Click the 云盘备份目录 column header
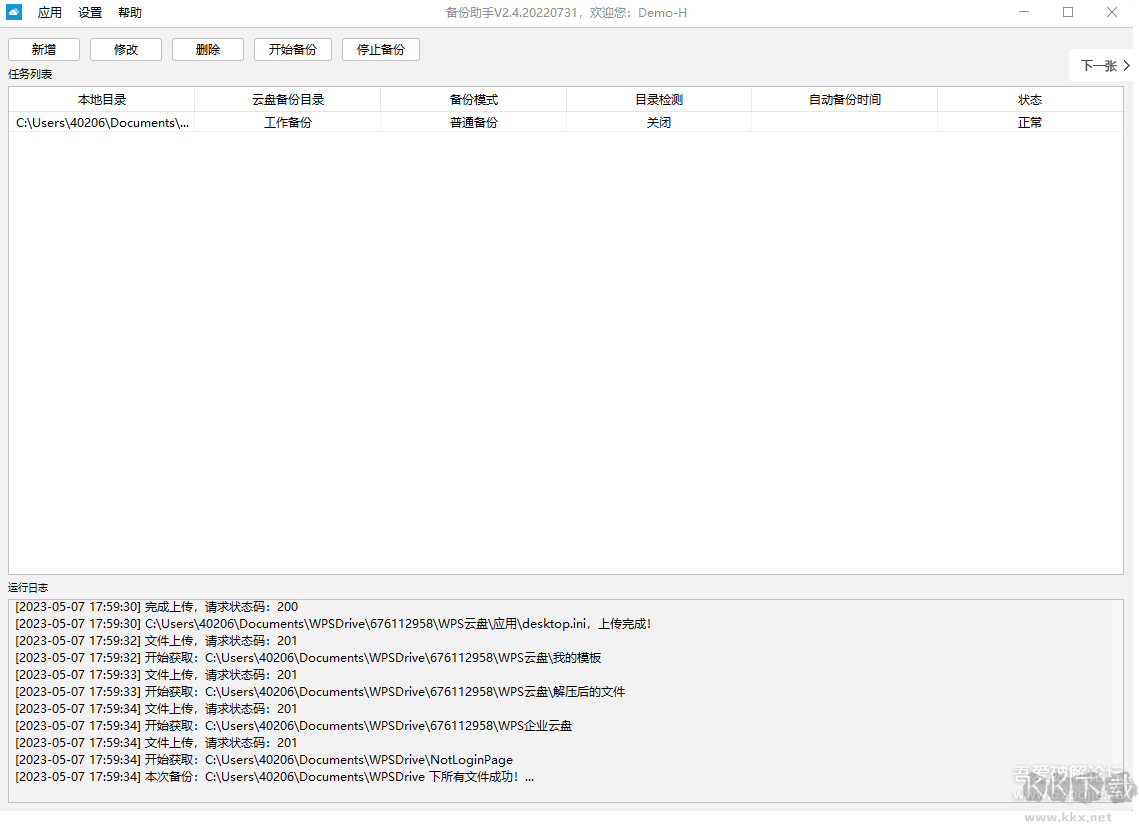This screenshot has height=824, width=1139. pyautogui.click(x=287, y=99)
